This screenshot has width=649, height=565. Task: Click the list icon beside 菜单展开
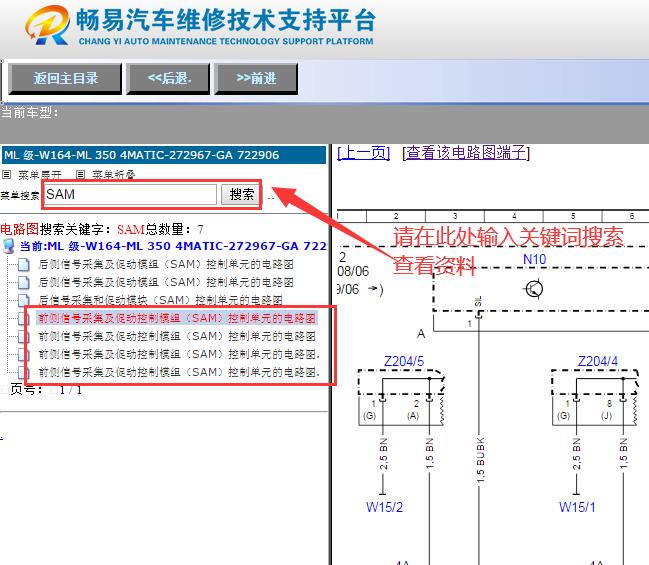coord(6,174)
